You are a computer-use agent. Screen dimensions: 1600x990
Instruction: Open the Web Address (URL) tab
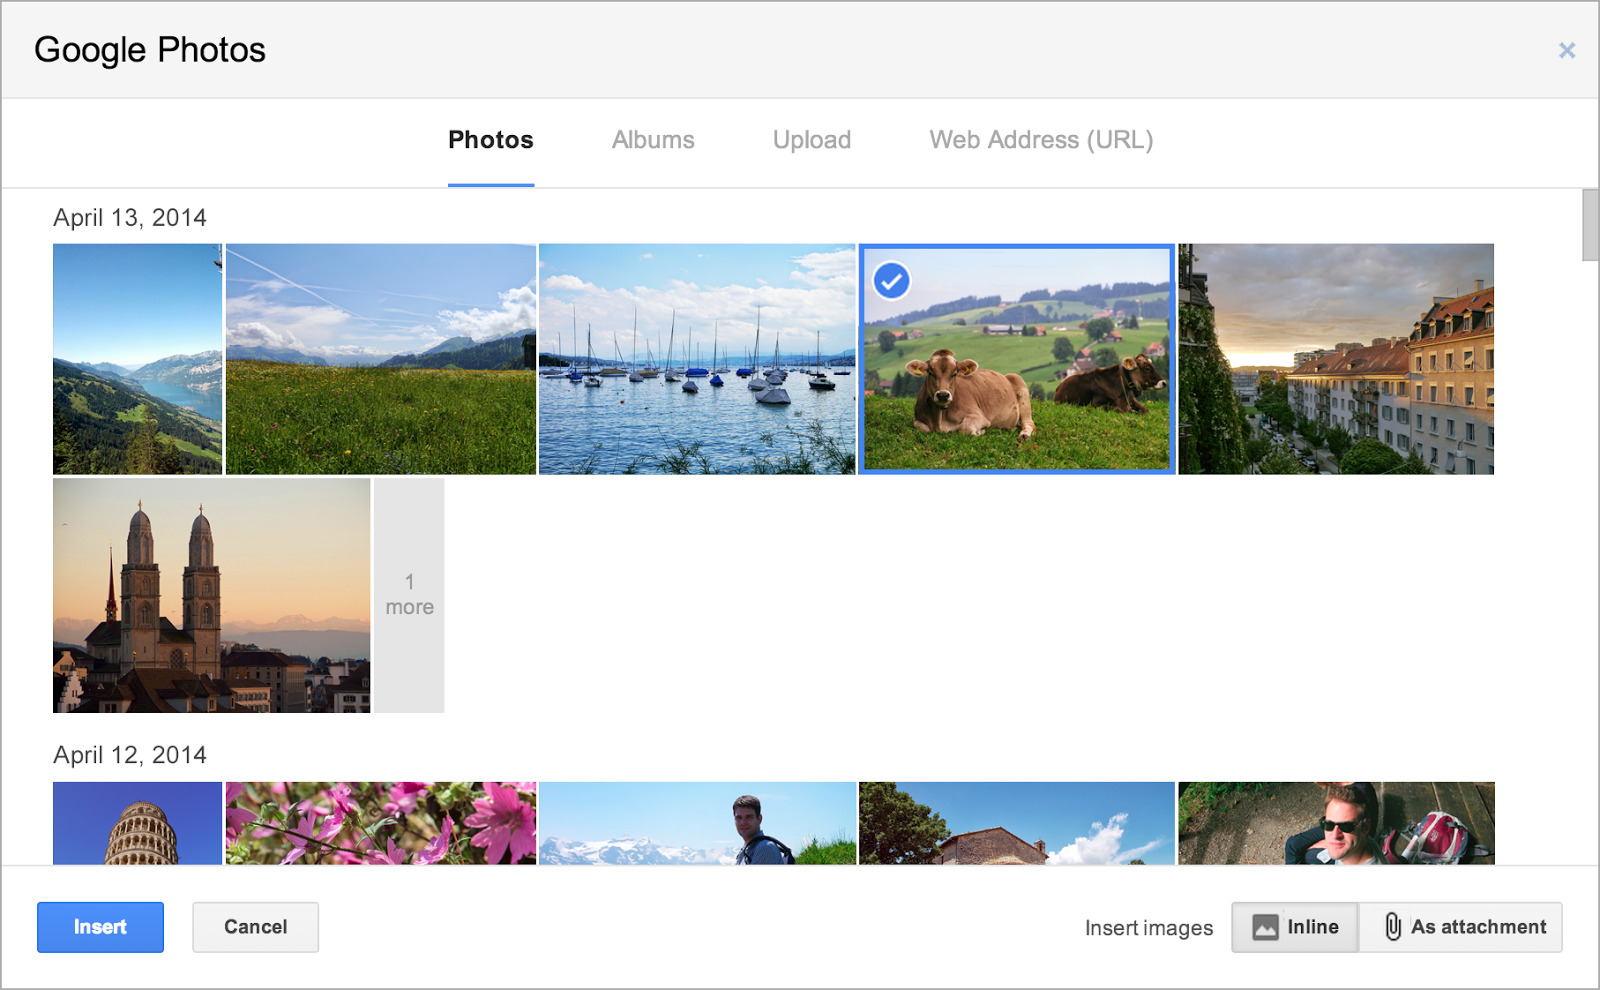[1041, 140]
